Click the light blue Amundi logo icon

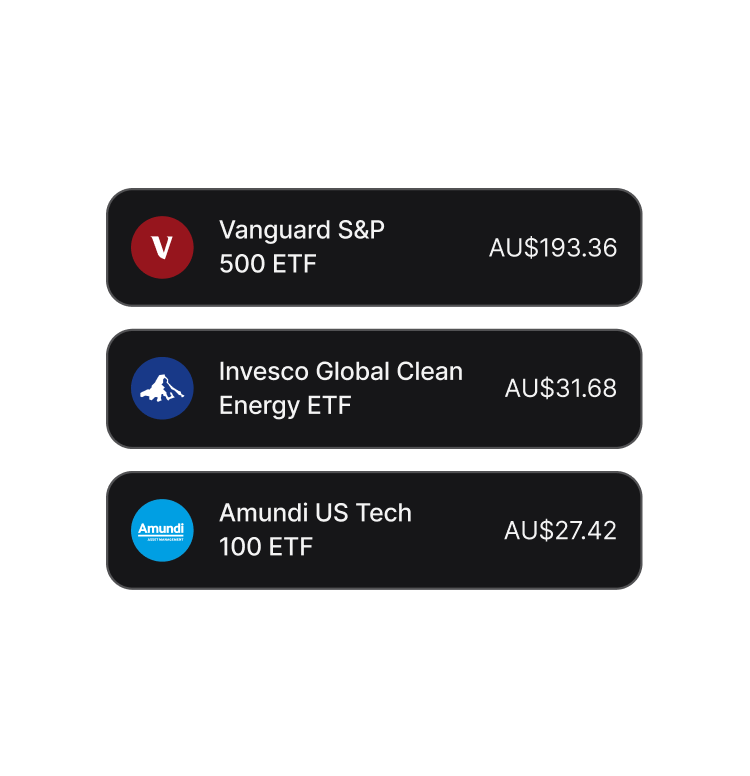(162, 530)
